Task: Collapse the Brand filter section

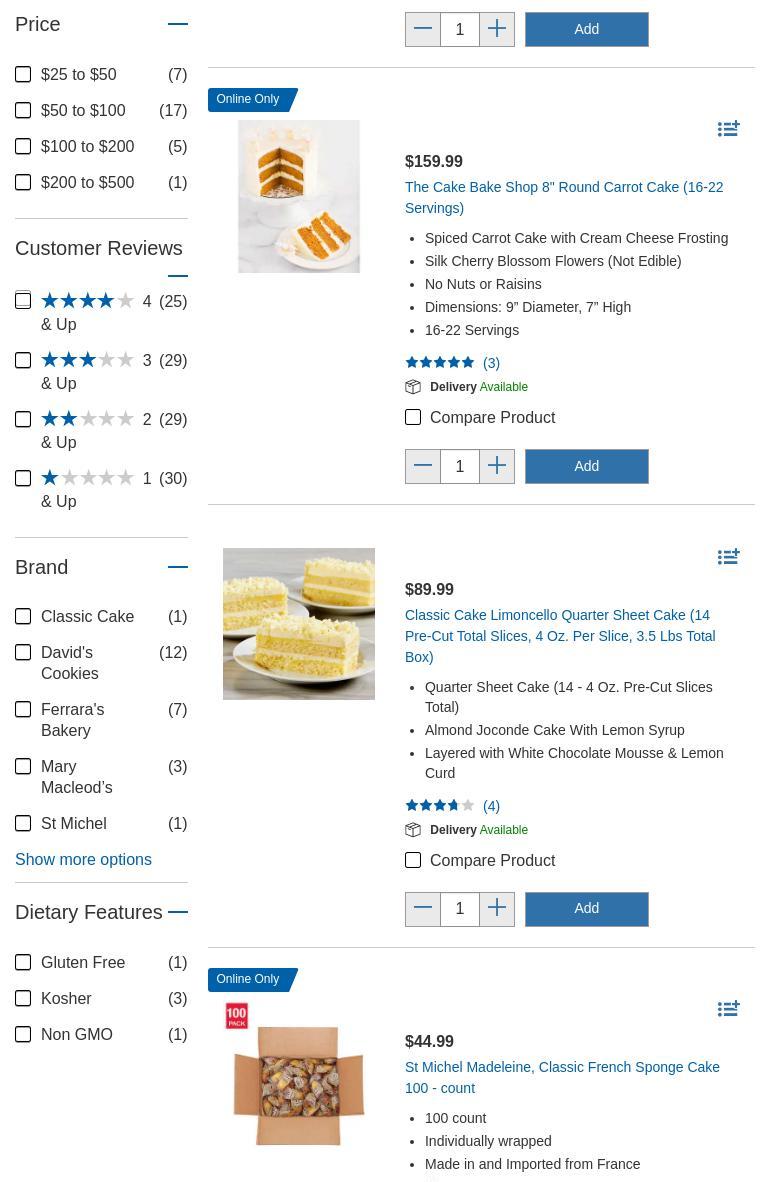Action: (178, 567)
